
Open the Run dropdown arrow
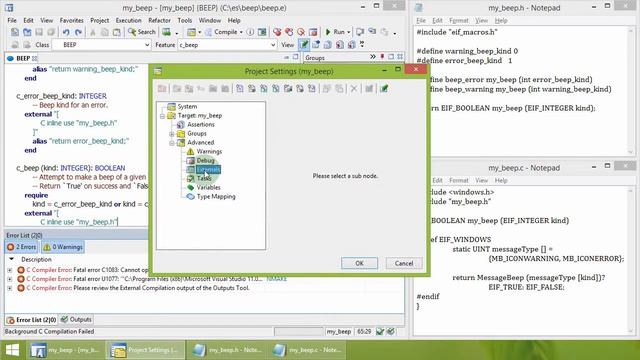pyautogui.click(x=349, y=32)
